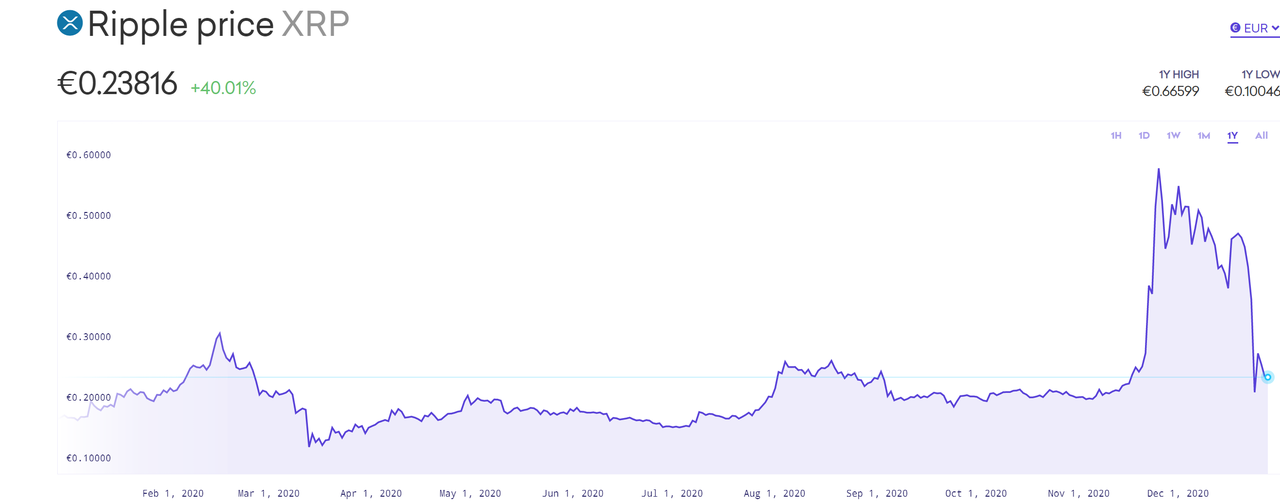The width and height of the screenshot is (1280, 503).
Task: Click the Ripple price heading text
Action: pos(181,25)
